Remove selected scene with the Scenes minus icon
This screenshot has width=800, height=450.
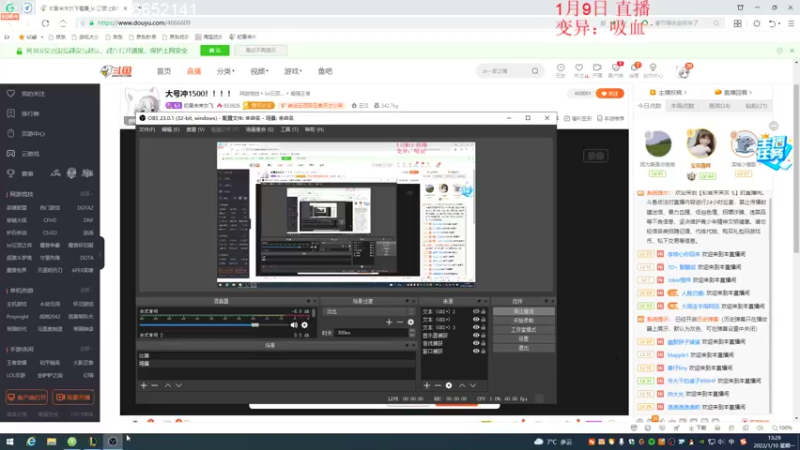[155, 385]
